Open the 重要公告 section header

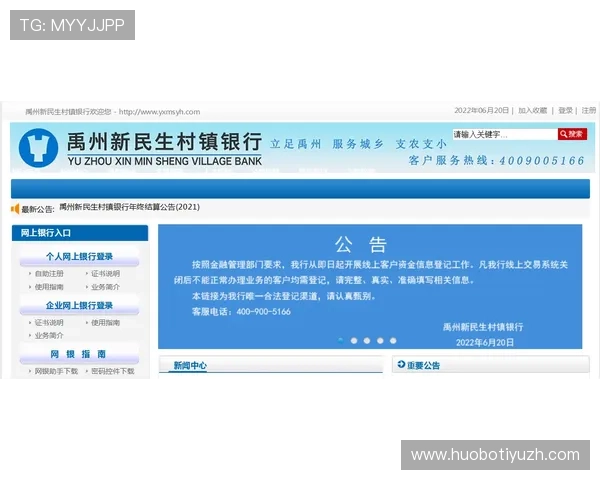491,365
